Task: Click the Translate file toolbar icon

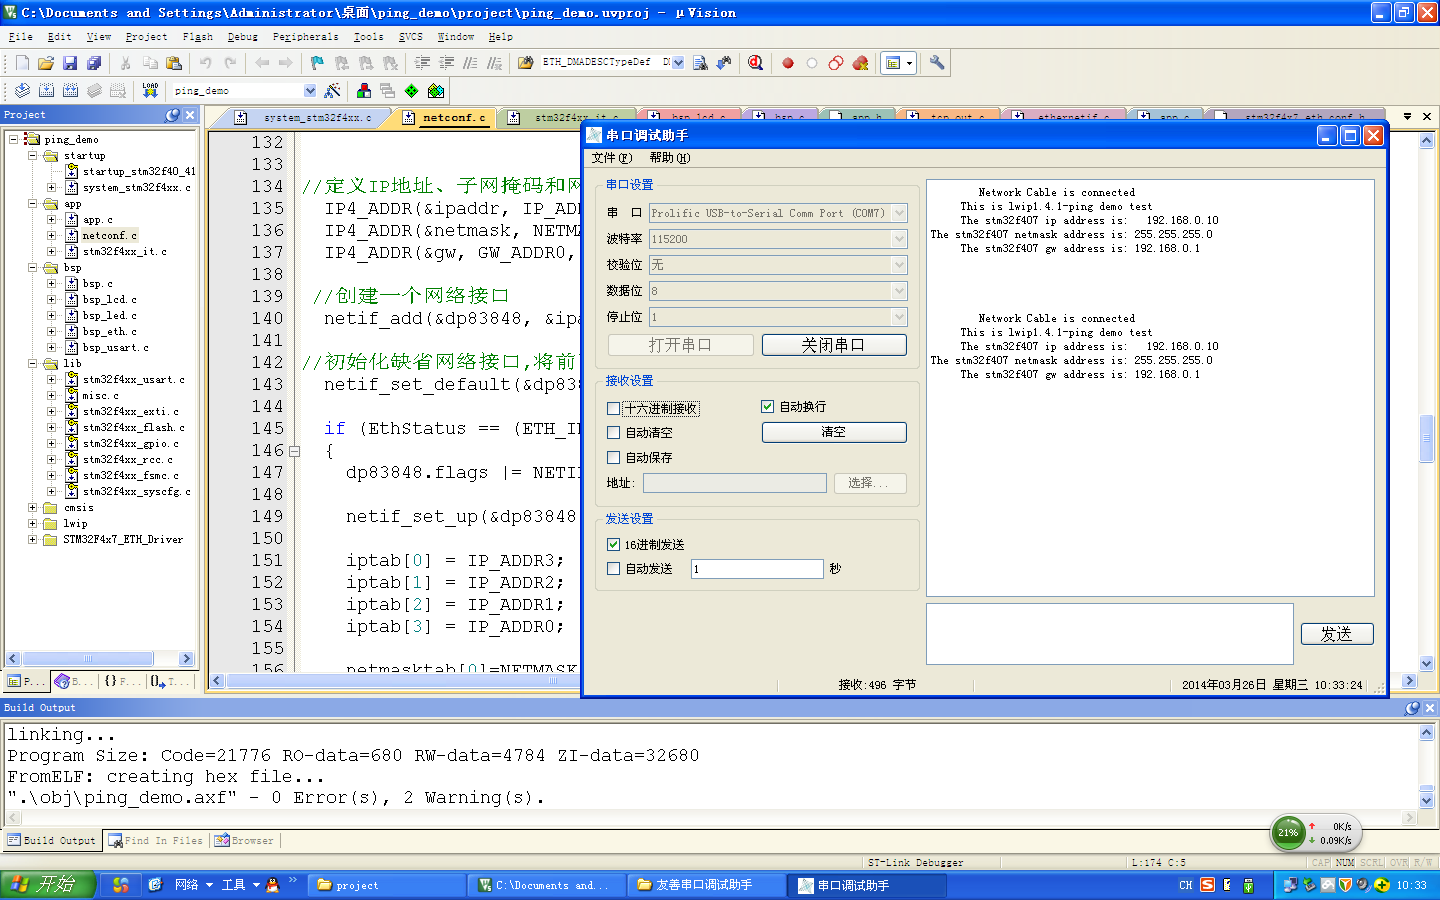Action: (22, 91)
